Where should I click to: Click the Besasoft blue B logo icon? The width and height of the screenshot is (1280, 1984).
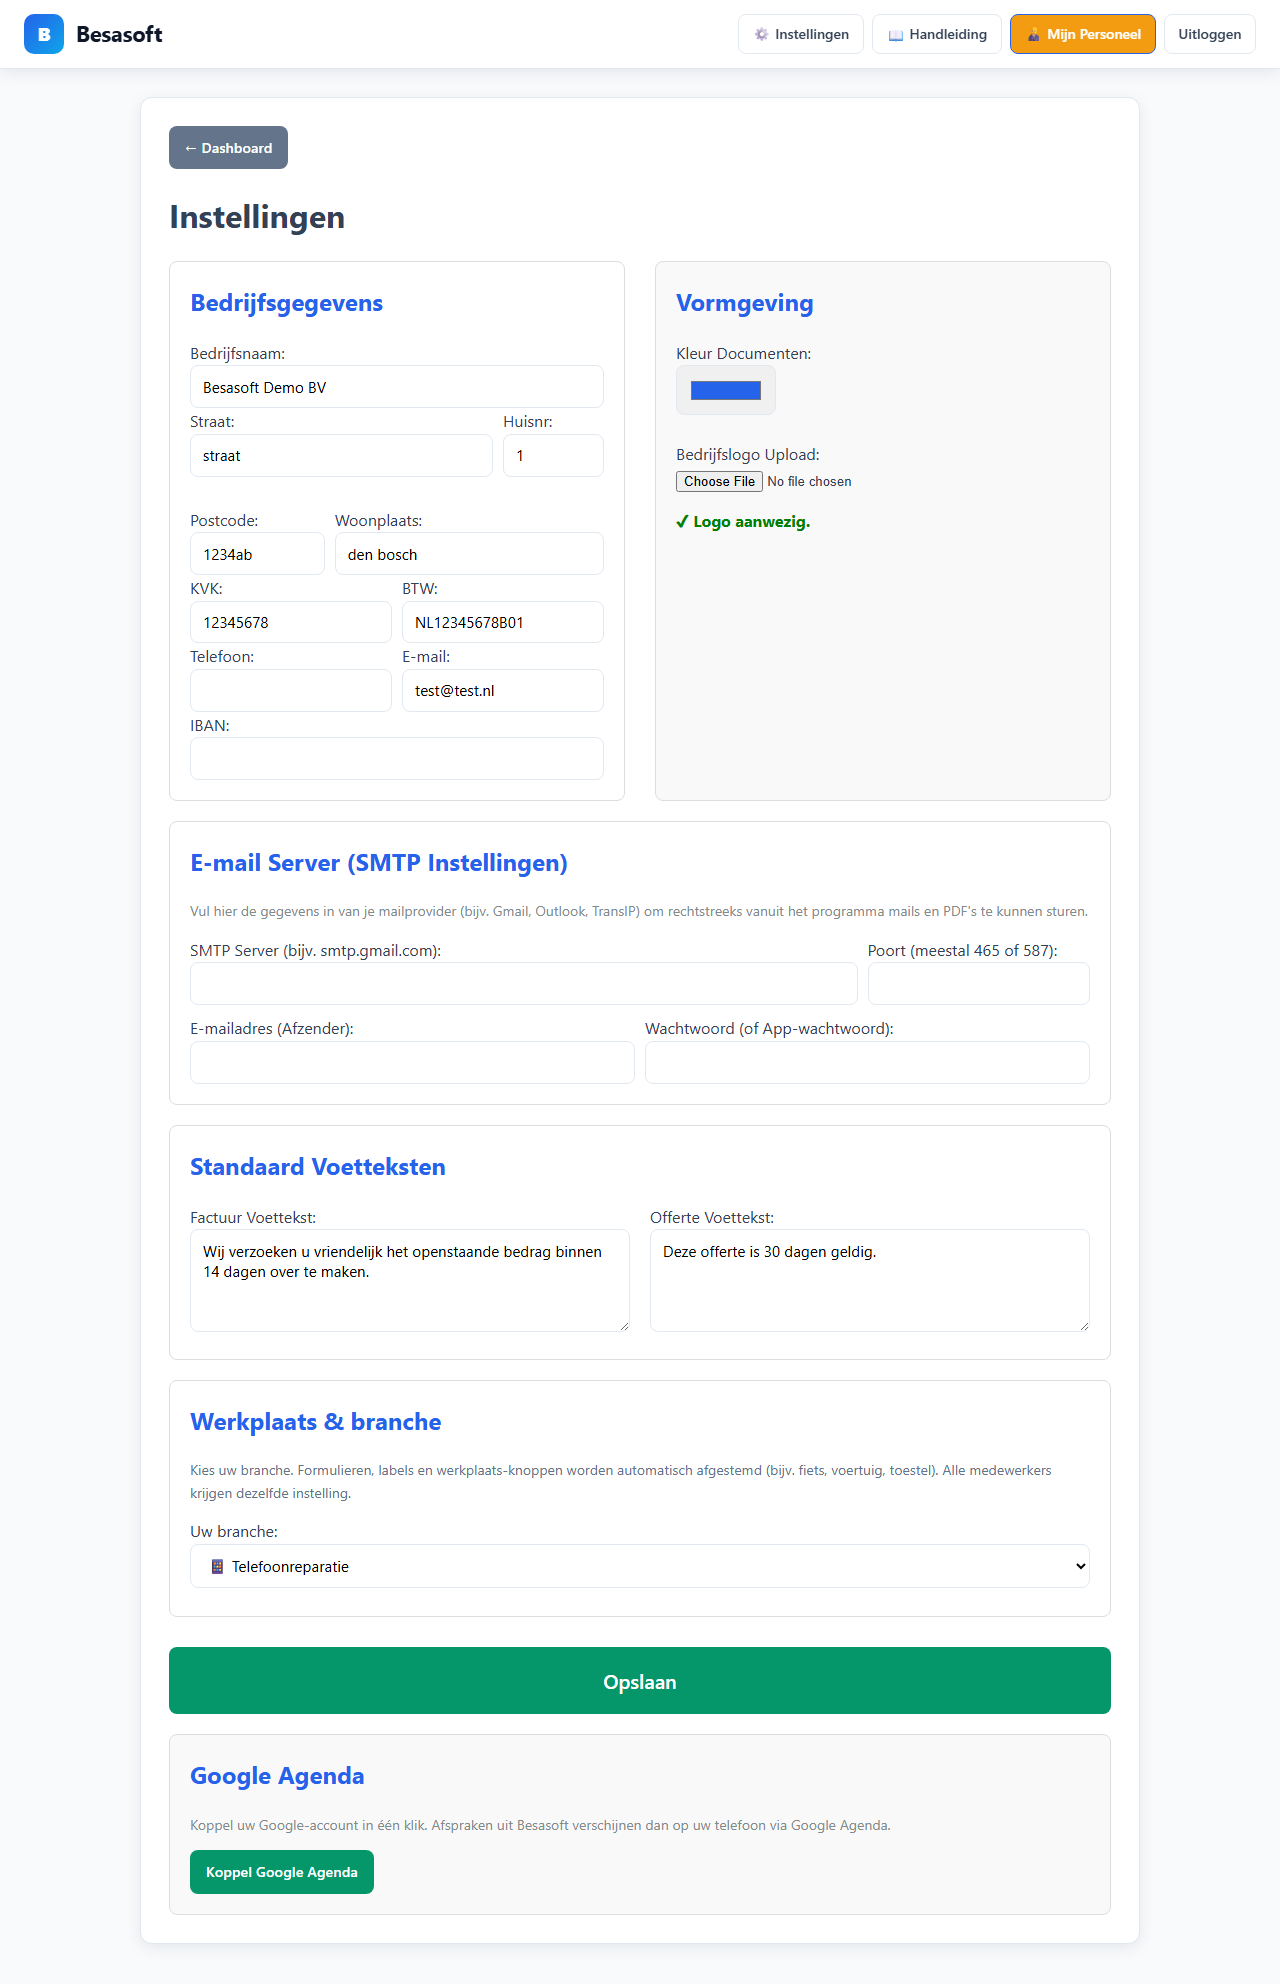click(x=44, y=34)
